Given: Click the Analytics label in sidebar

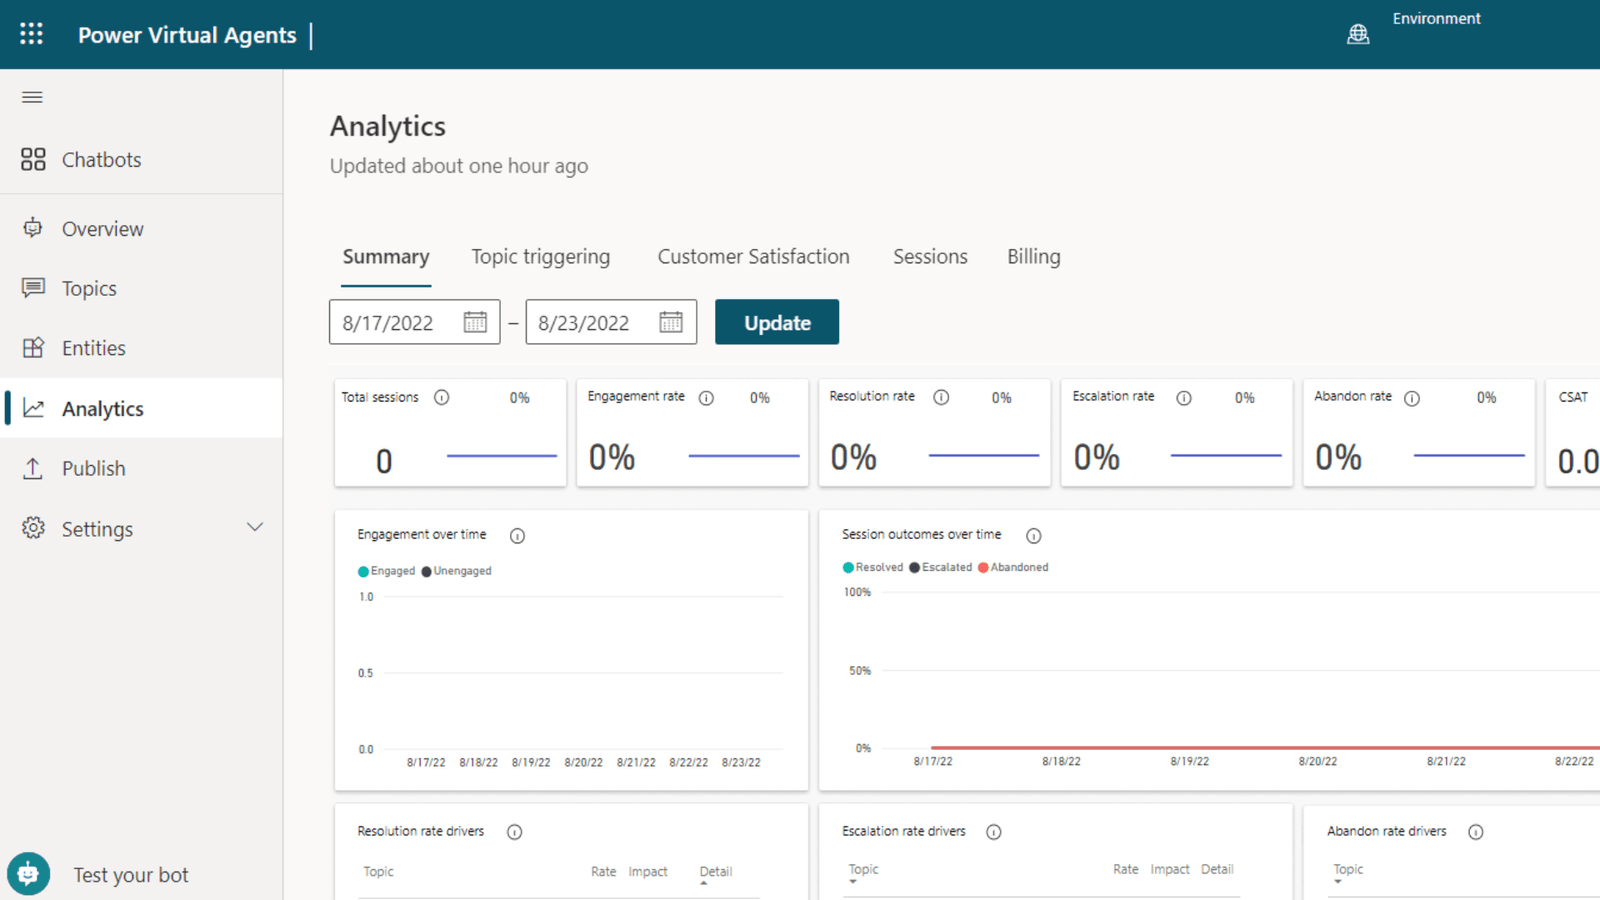Looking at the screenshot, I should click(x=103, y=409).
